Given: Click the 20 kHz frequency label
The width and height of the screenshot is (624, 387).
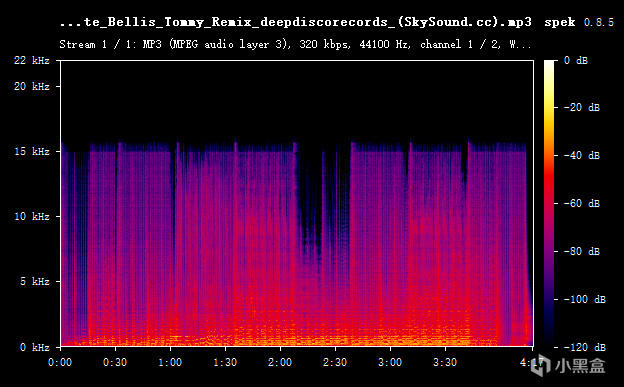Looking at the screenshot, I should point(32,86).
